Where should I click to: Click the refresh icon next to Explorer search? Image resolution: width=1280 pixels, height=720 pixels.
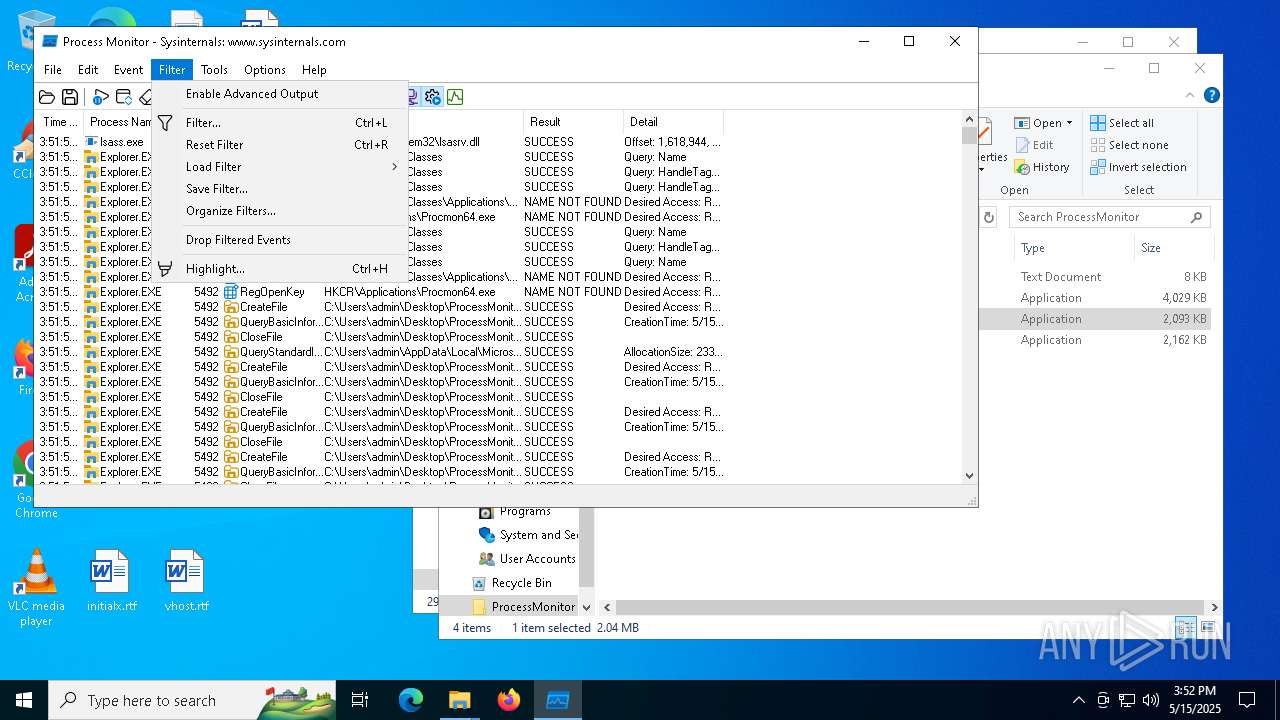[x=989, y=217]
